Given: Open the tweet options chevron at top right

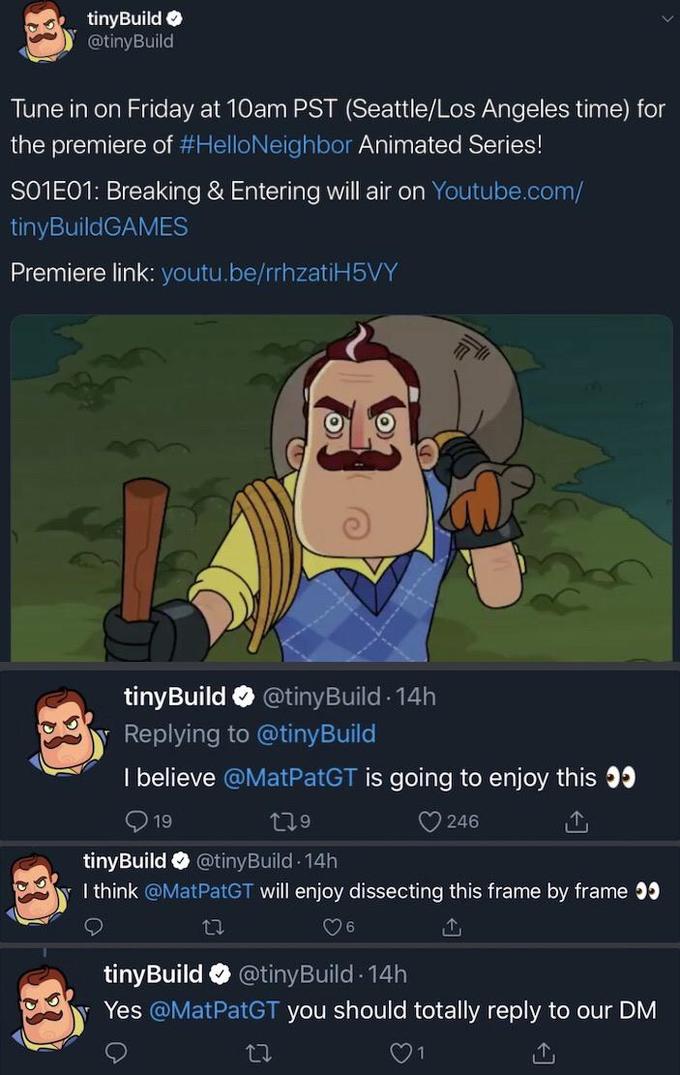Looking at the screenshot, I should coord(668,20).
